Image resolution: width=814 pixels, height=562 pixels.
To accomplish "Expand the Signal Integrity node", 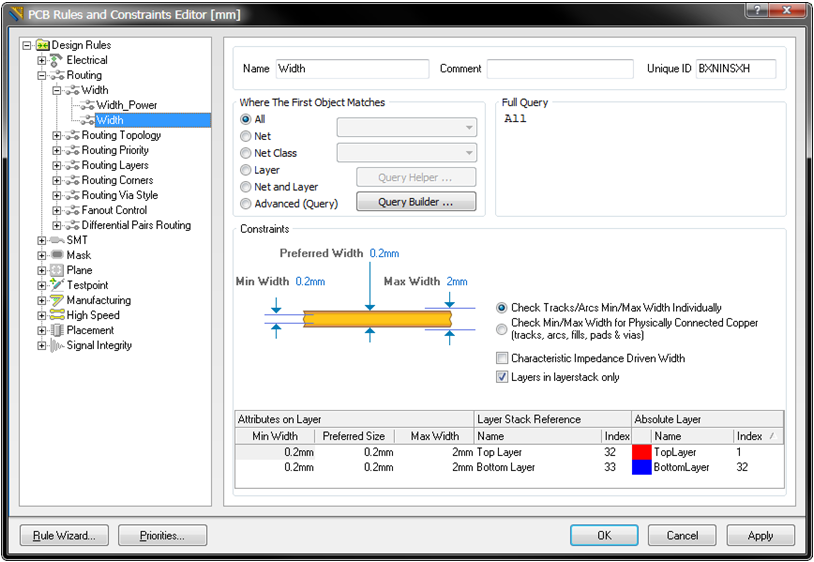I will [42, 346].
